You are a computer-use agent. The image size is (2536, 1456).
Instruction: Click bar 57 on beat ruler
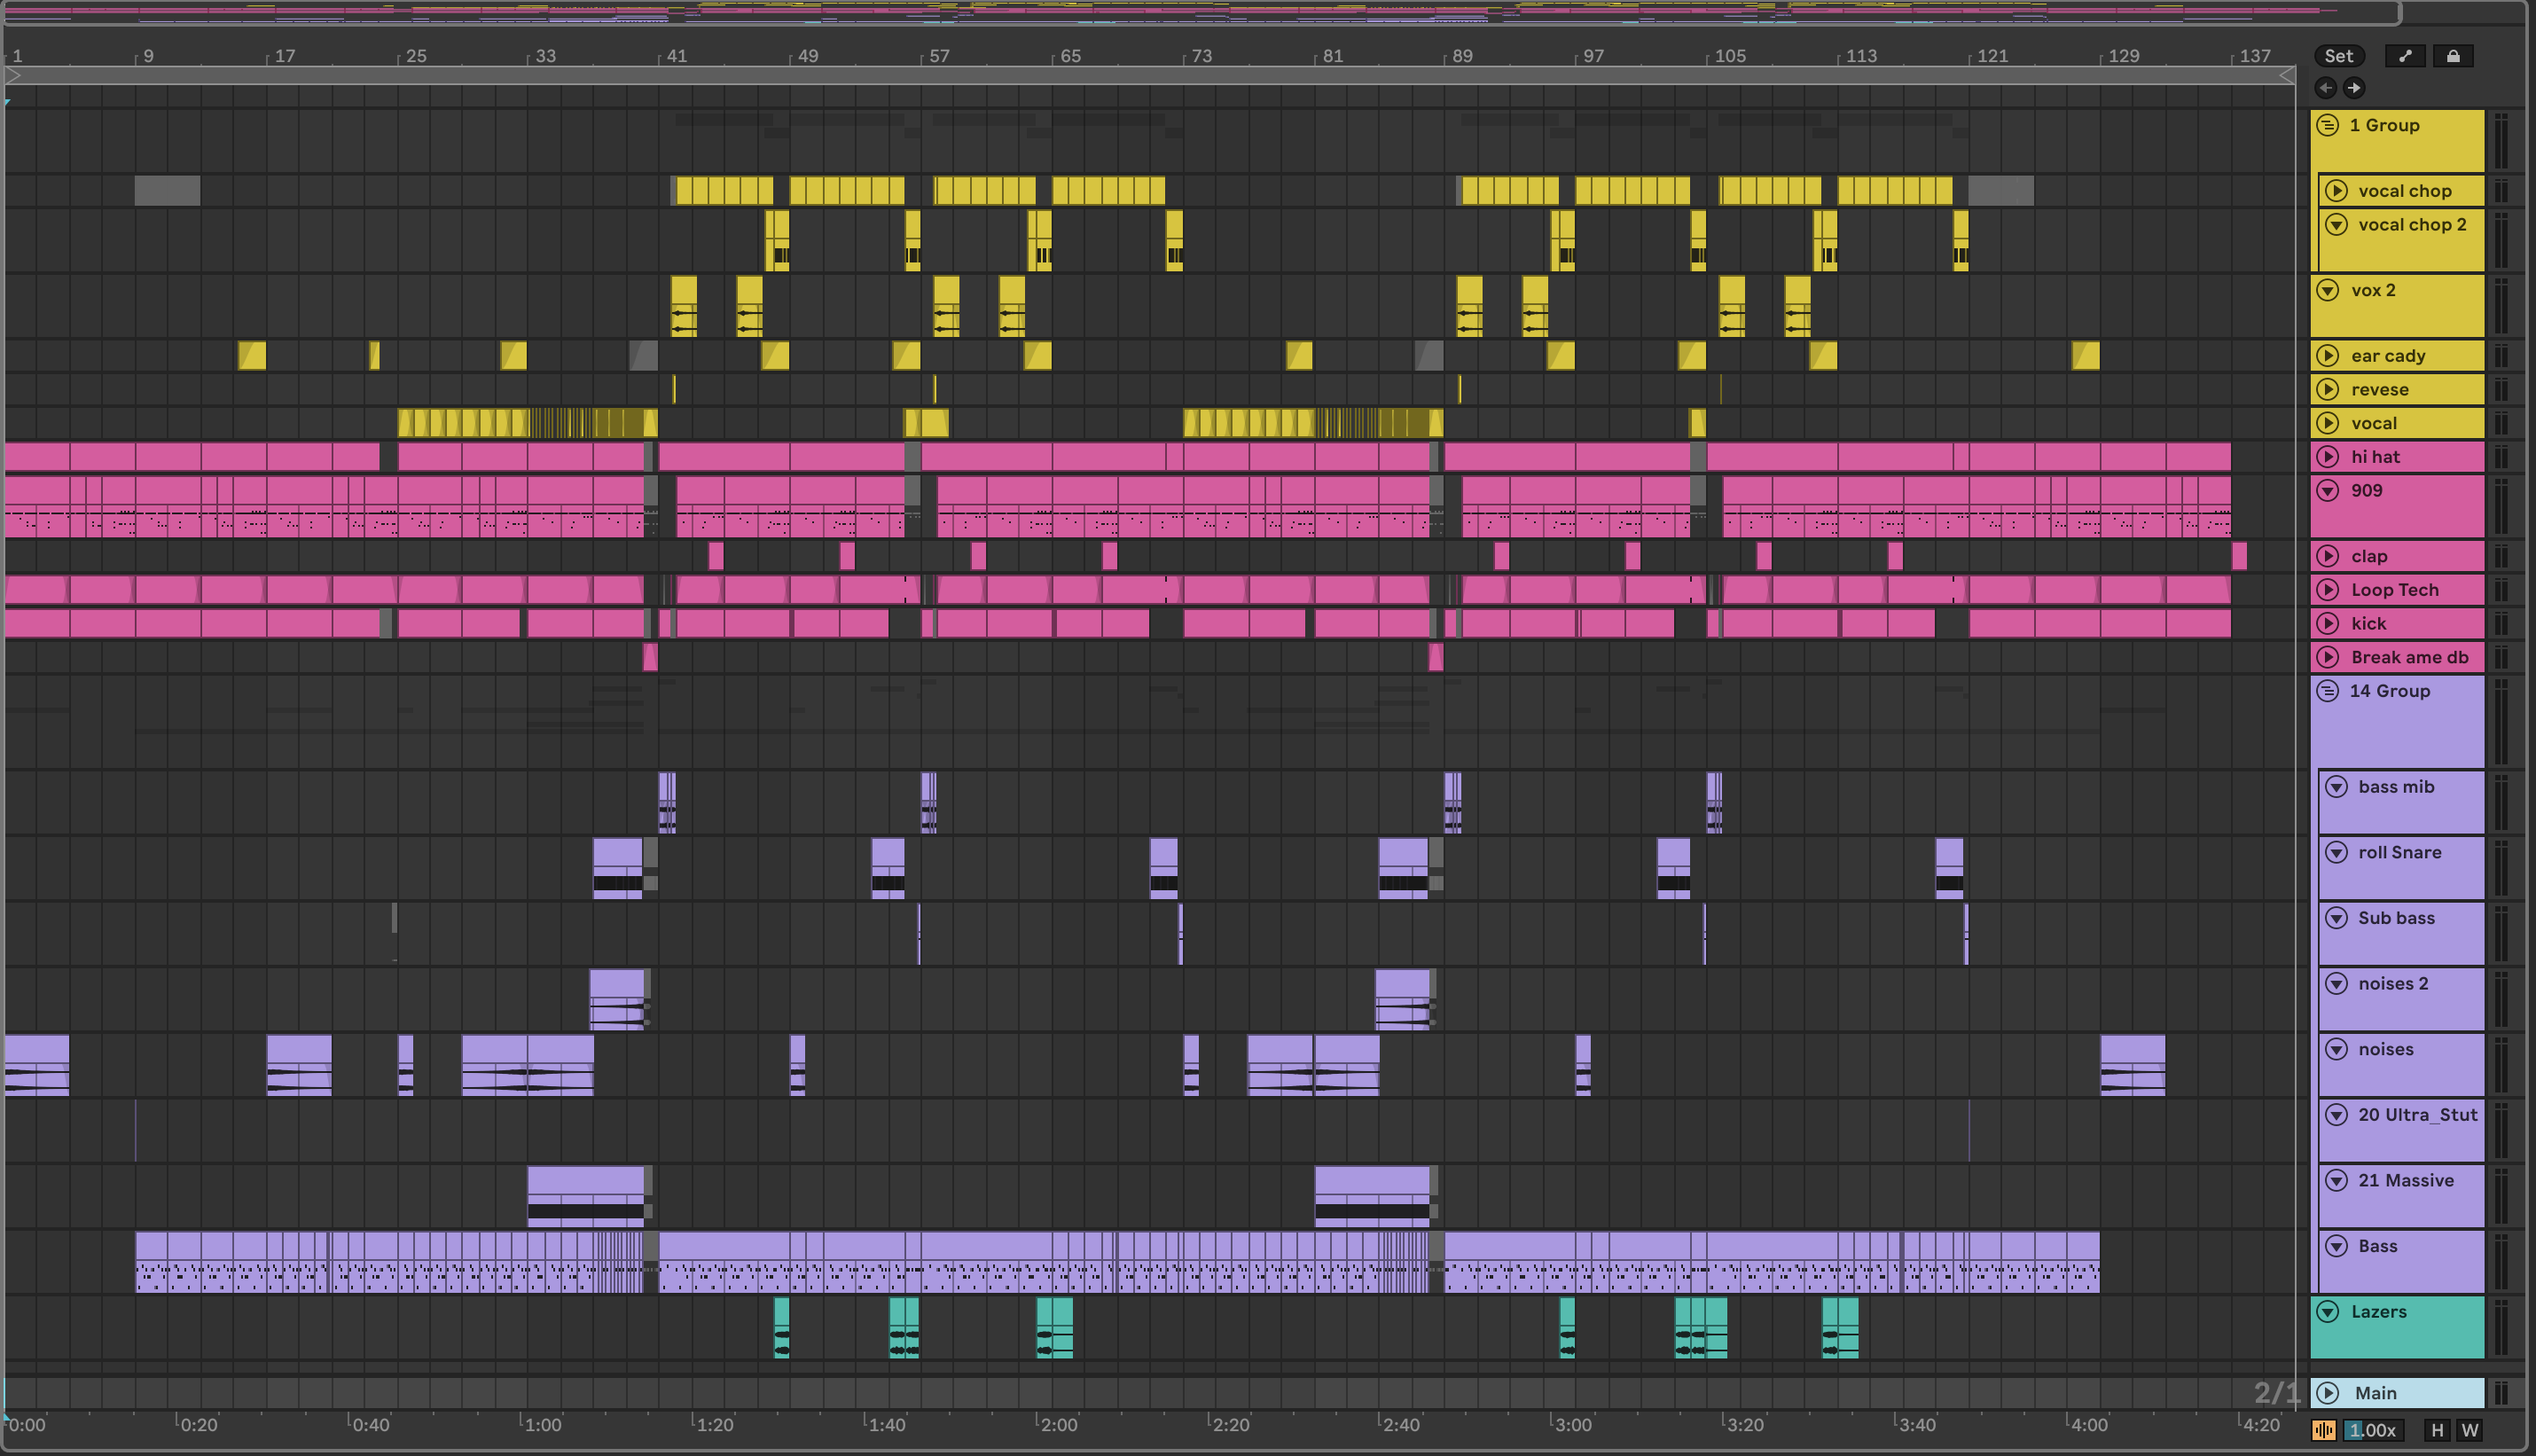[938, 56]
